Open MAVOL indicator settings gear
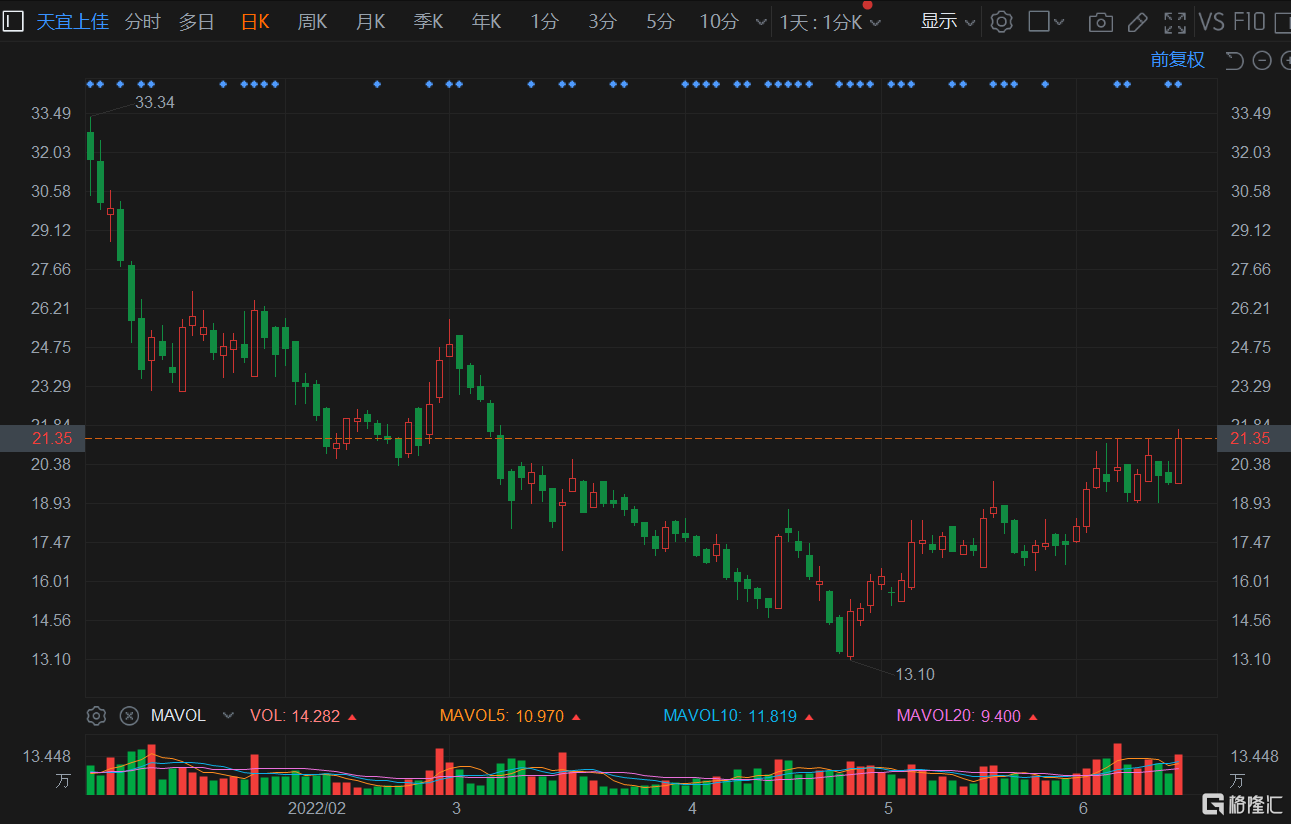 pyautogui.click(x=96, y=716)
